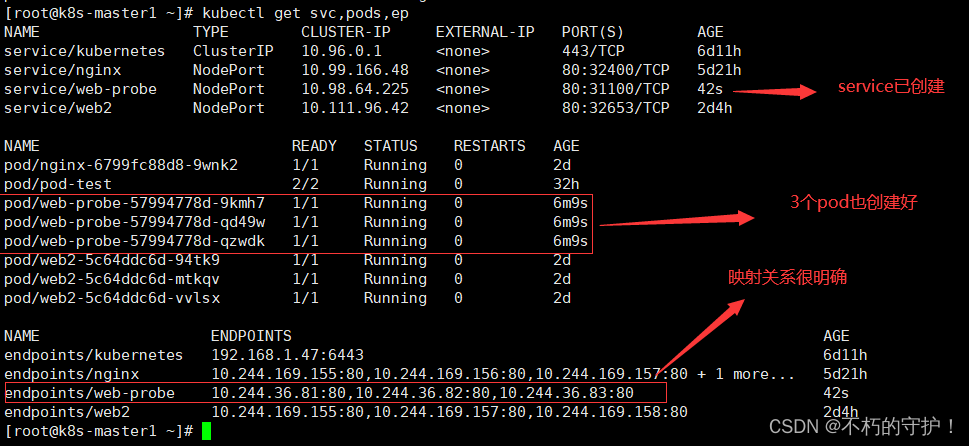Click the cluster IP "10.98.64.225"
The height and width of the screenshot is (446, 969).
355,89
